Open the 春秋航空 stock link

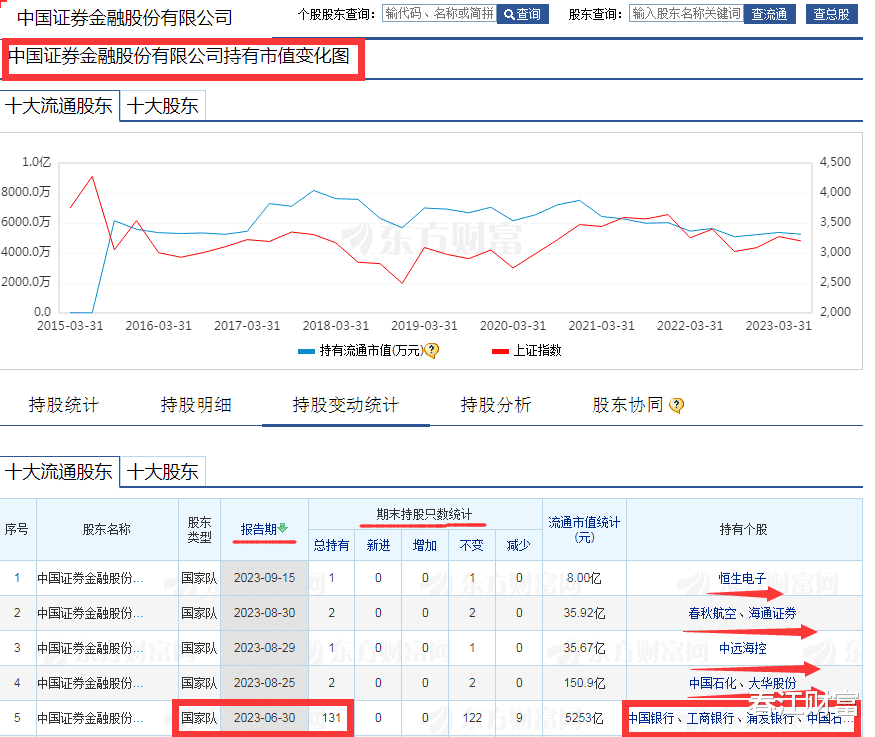click(x=712, y=614)
